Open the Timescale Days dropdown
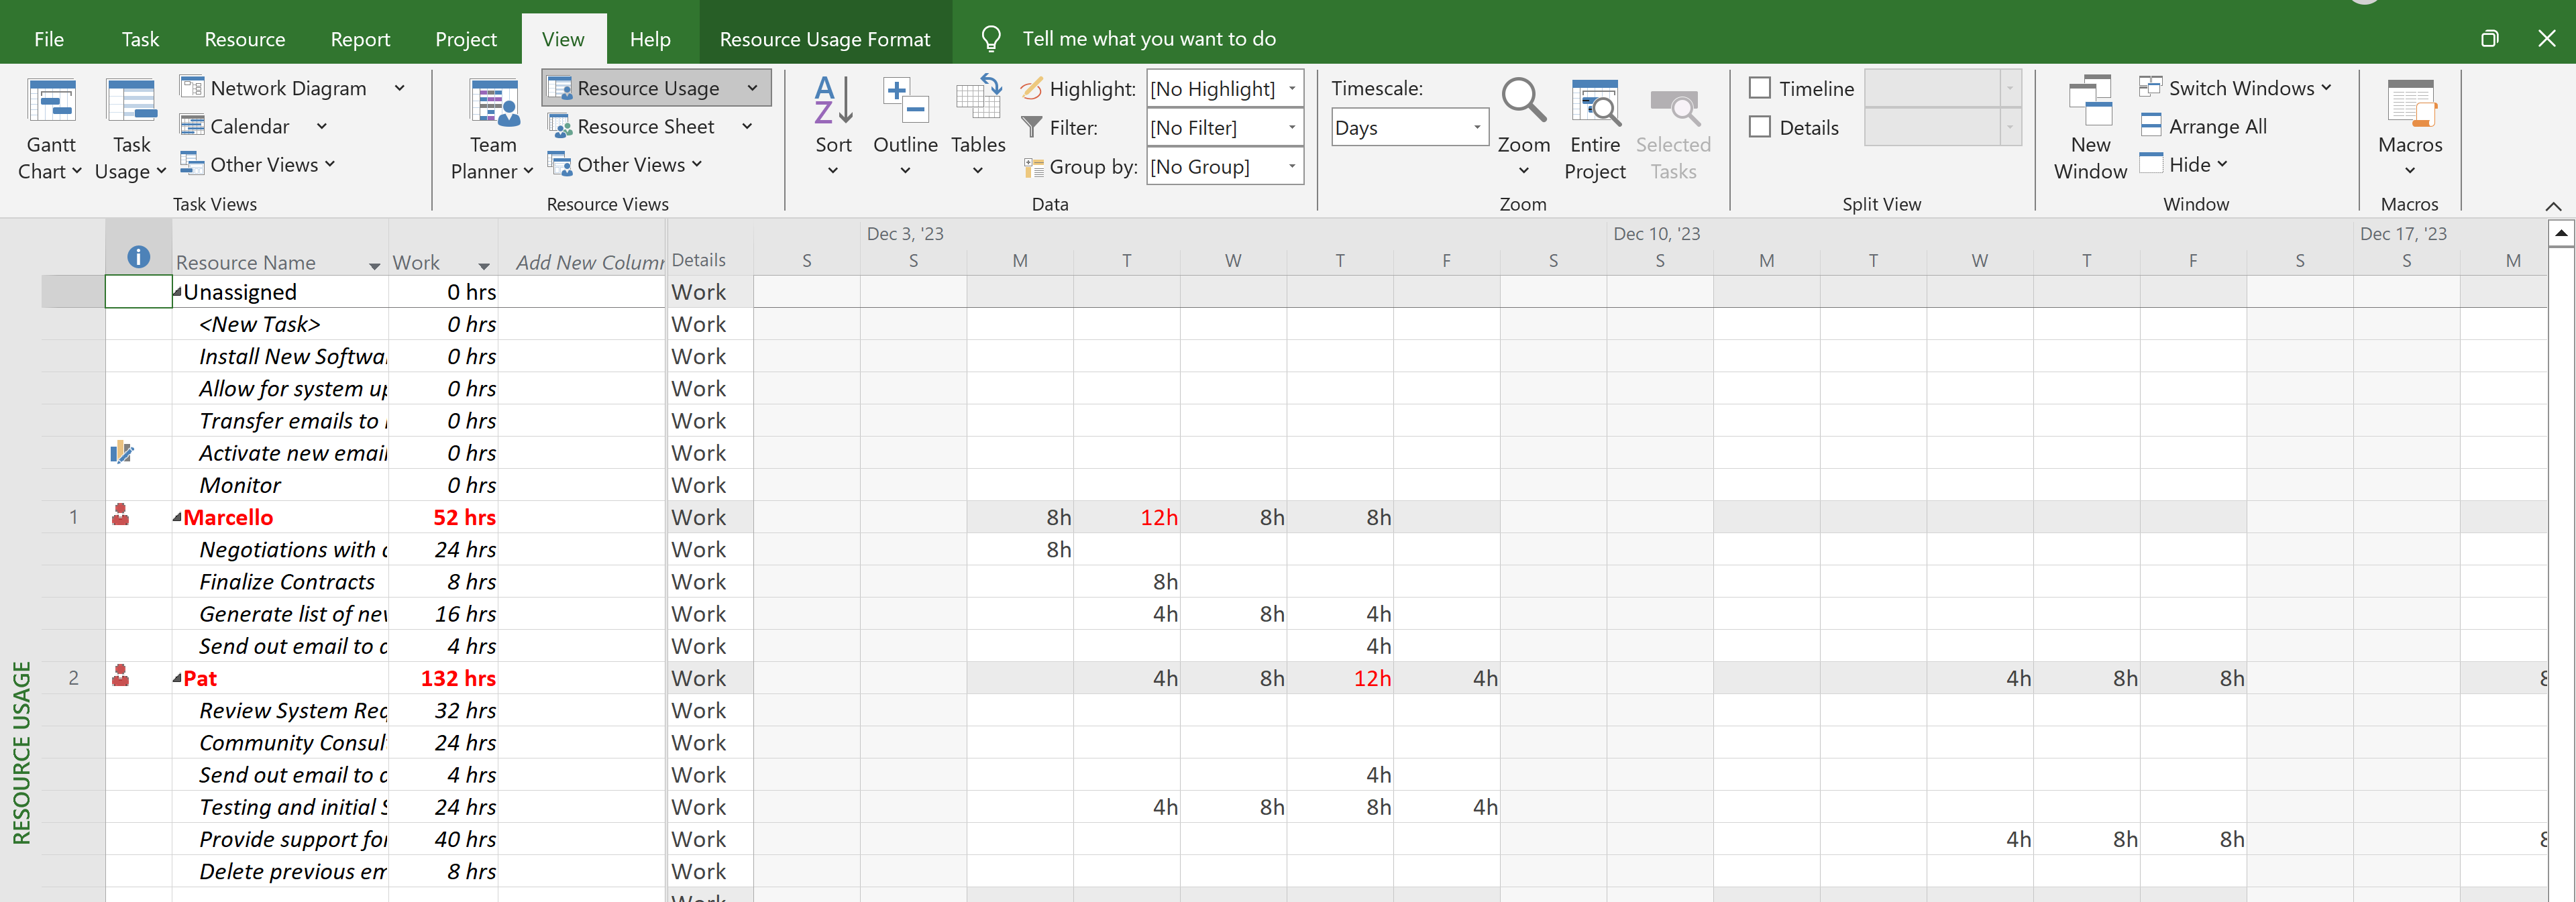This screenshot has width=2576, height=902. point(1476,128)
